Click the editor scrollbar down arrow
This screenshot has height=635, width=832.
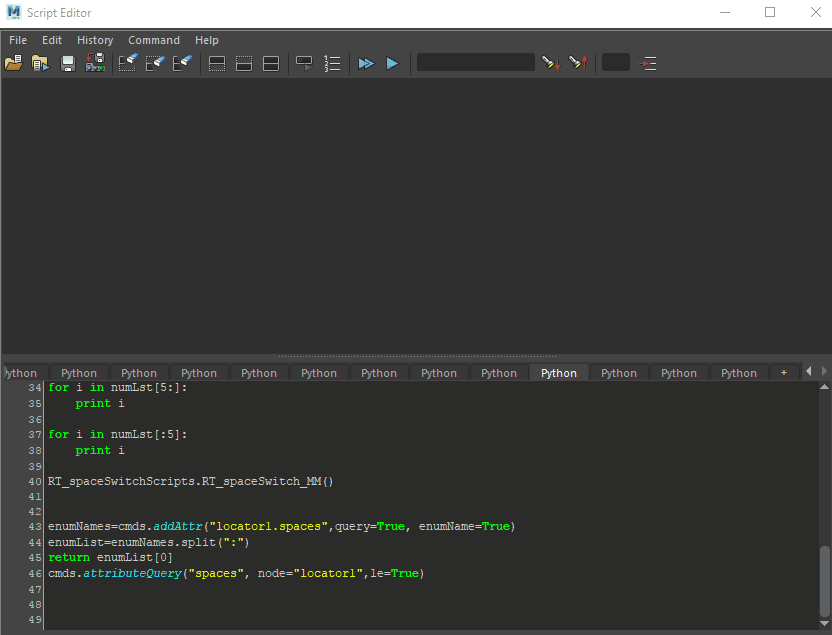824,623
